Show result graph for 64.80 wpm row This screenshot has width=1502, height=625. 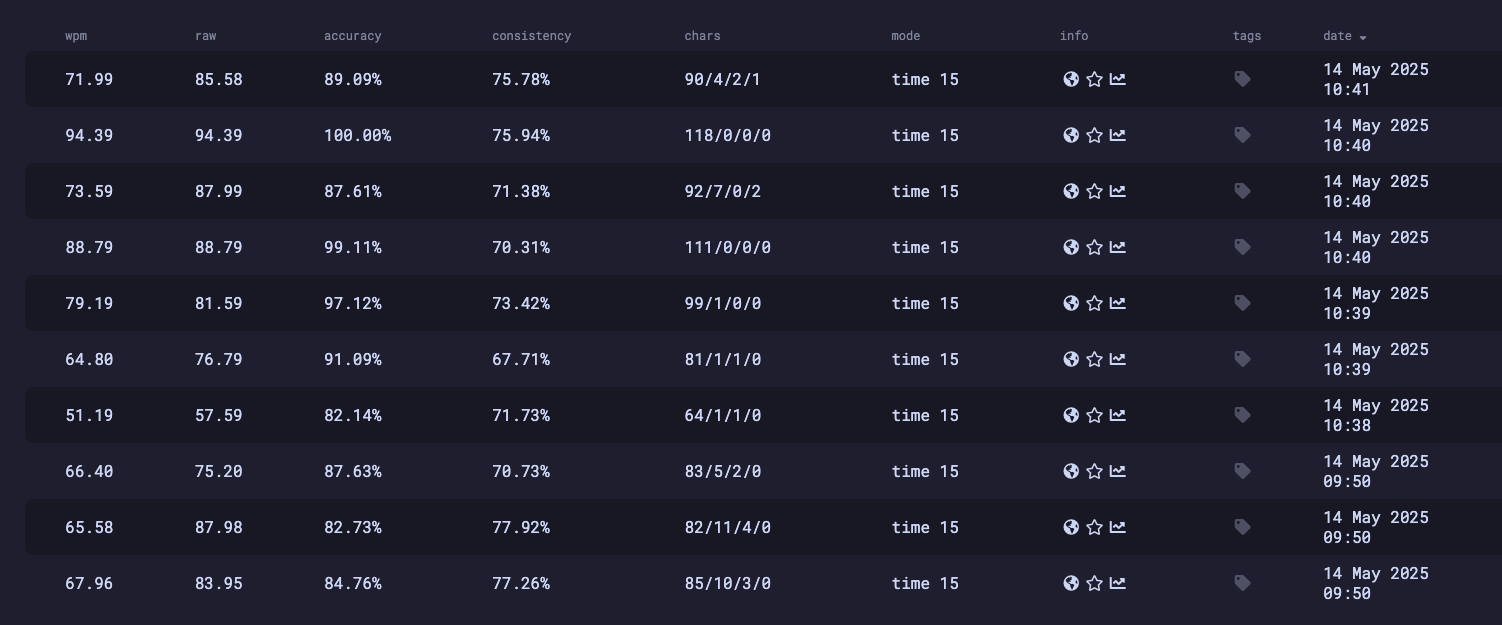(x=1118, y=359)
